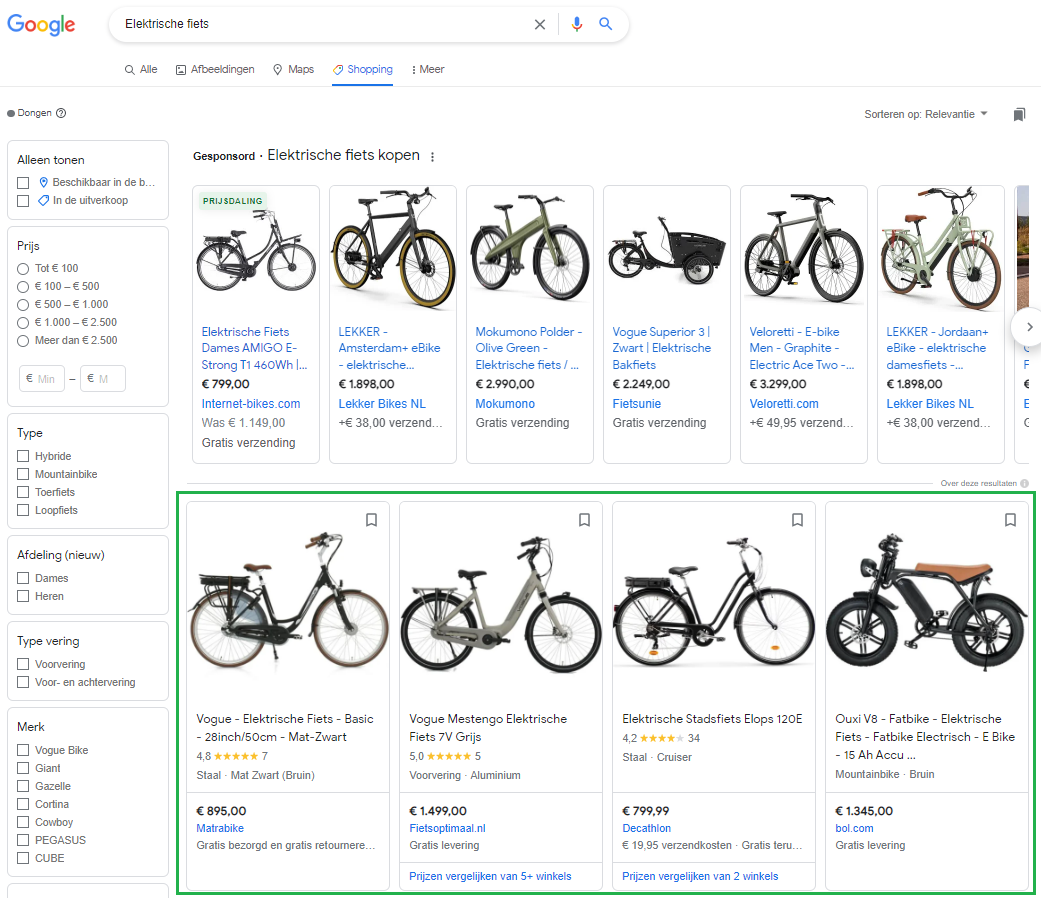This screenshot has width=1041, height=898.
Task: Select price € 100 – € 500
Action: coord(23,287)
